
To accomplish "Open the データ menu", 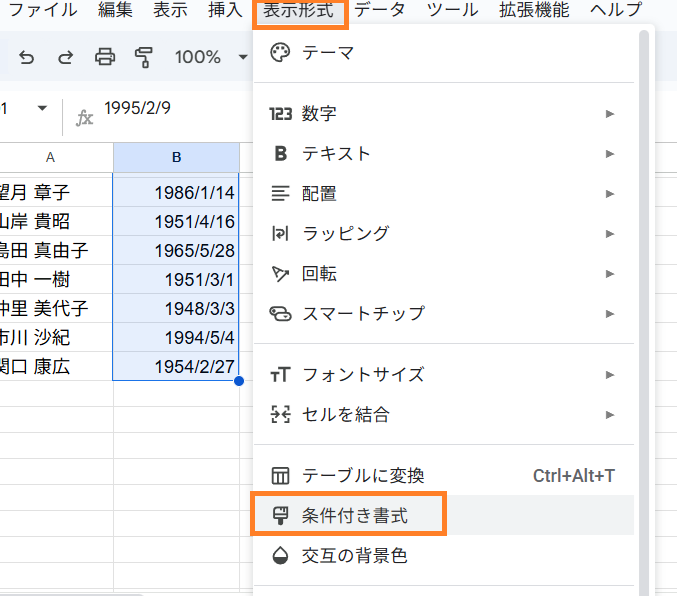I will click(x=380, y=11).
